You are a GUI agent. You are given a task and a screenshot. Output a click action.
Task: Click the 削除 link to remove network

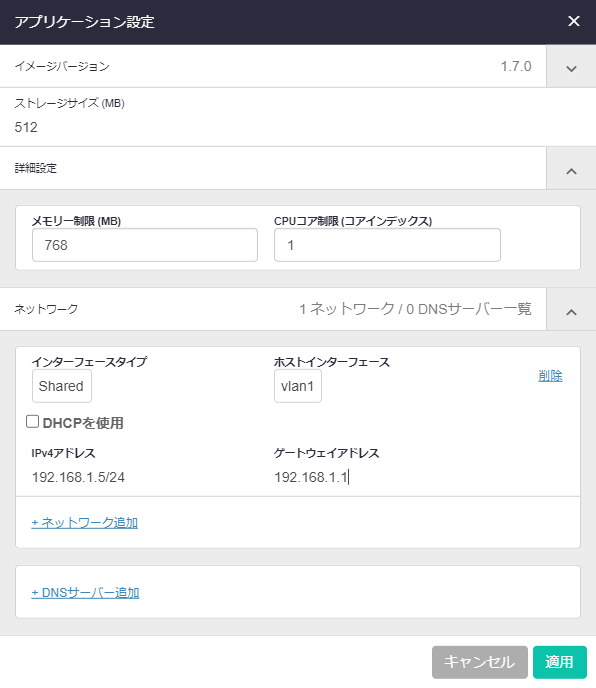tap(550, 376)
